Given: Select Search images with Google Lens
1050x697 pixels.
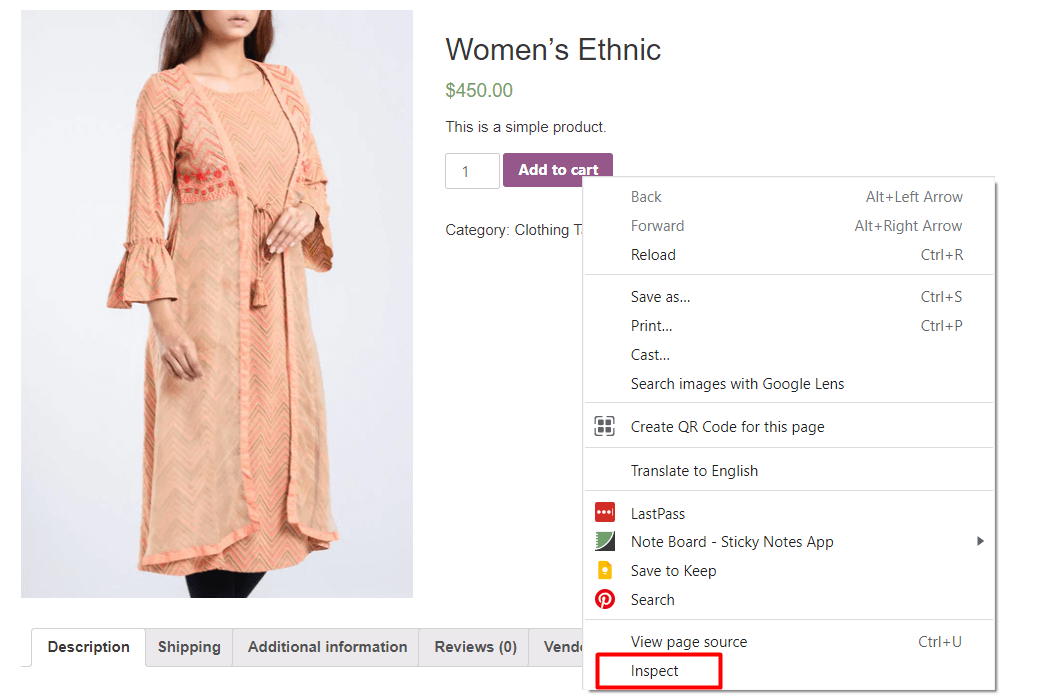Looking at the screenshot, I should point(735,383).
